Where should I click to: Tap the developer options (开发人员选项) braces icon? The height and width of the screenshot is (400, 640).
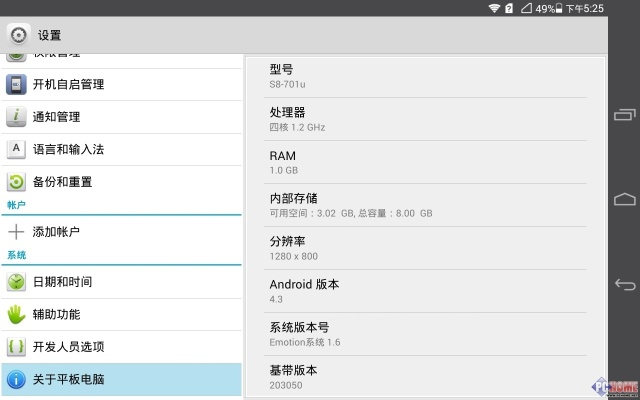tap(16, 347)
